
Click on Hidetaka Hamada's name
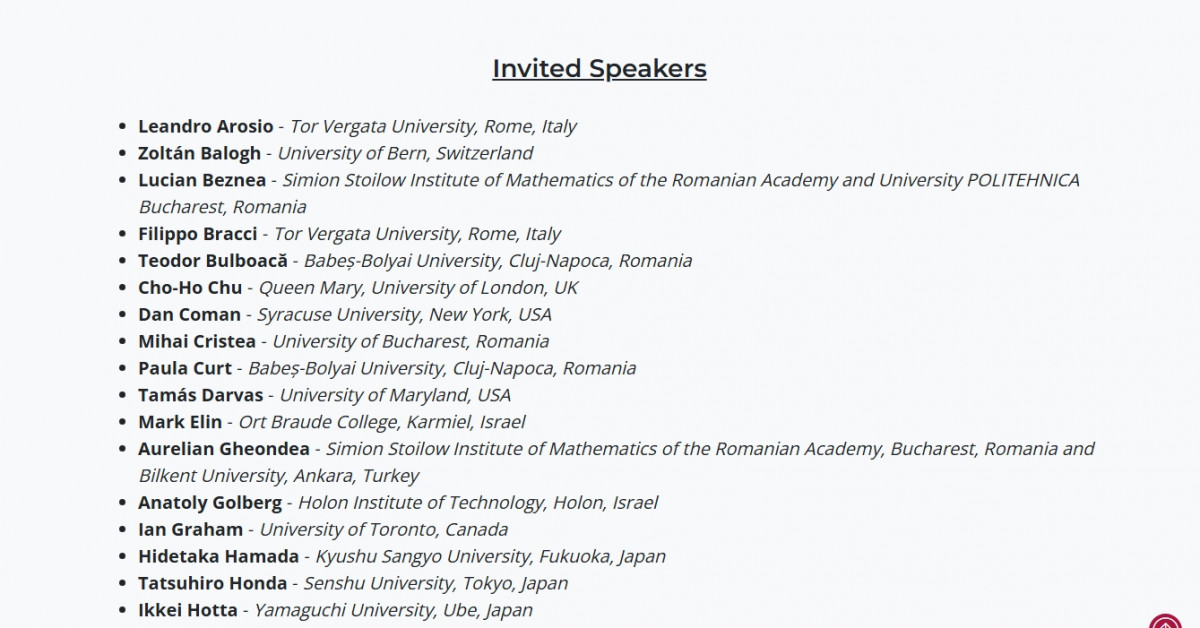coord(218,557)
